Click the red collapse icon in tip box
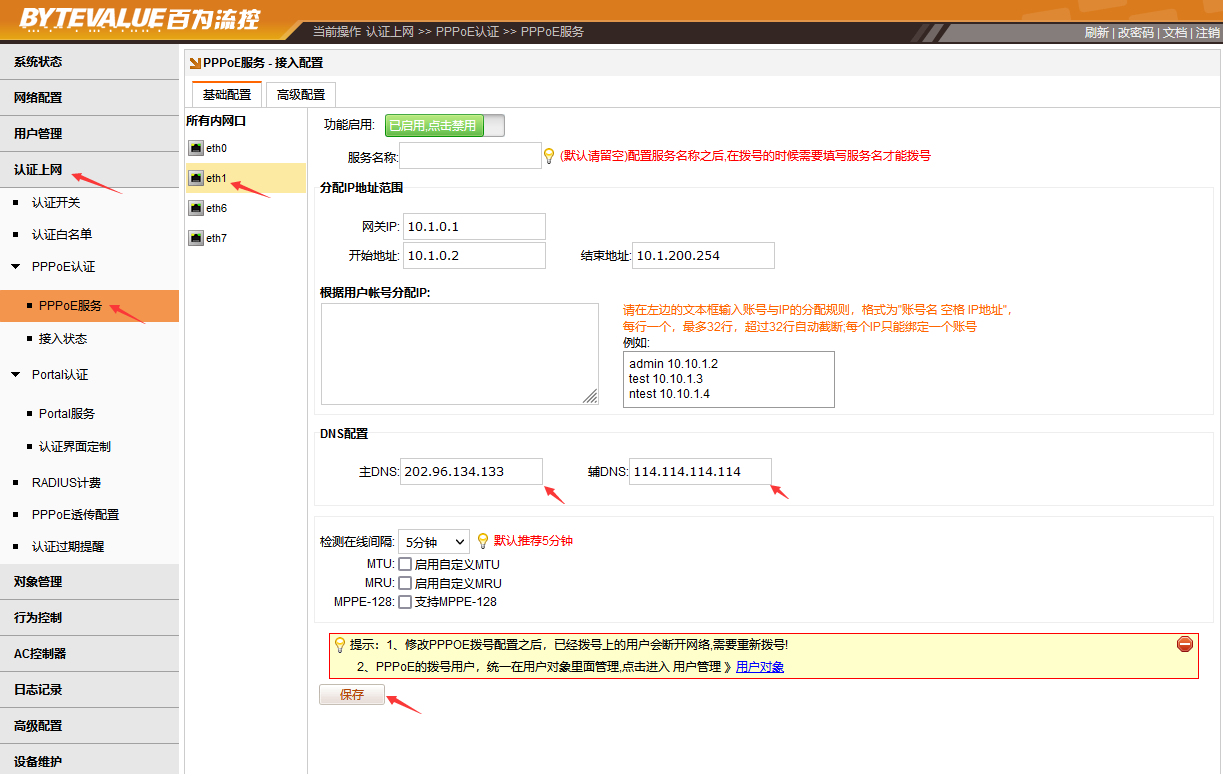Viewport: 1223px width, 774px height. tap(1185, 644)
